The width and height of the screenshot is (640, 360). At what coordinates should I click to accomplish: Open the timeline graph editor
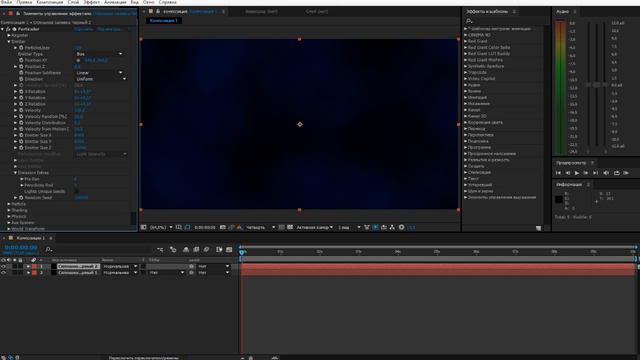229,249
